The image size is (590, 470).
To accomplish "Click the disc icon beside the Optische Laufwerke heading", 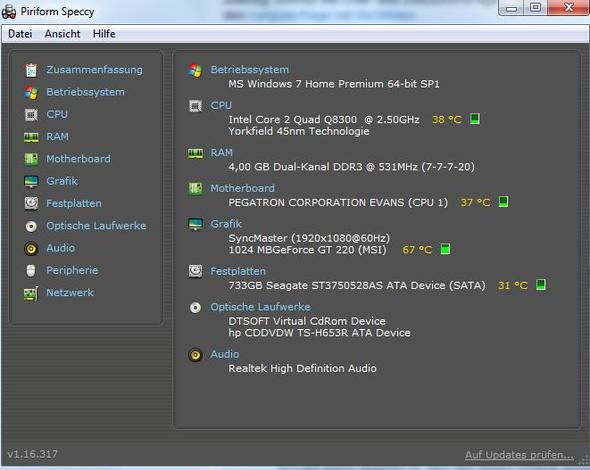I will click(195, 307).
